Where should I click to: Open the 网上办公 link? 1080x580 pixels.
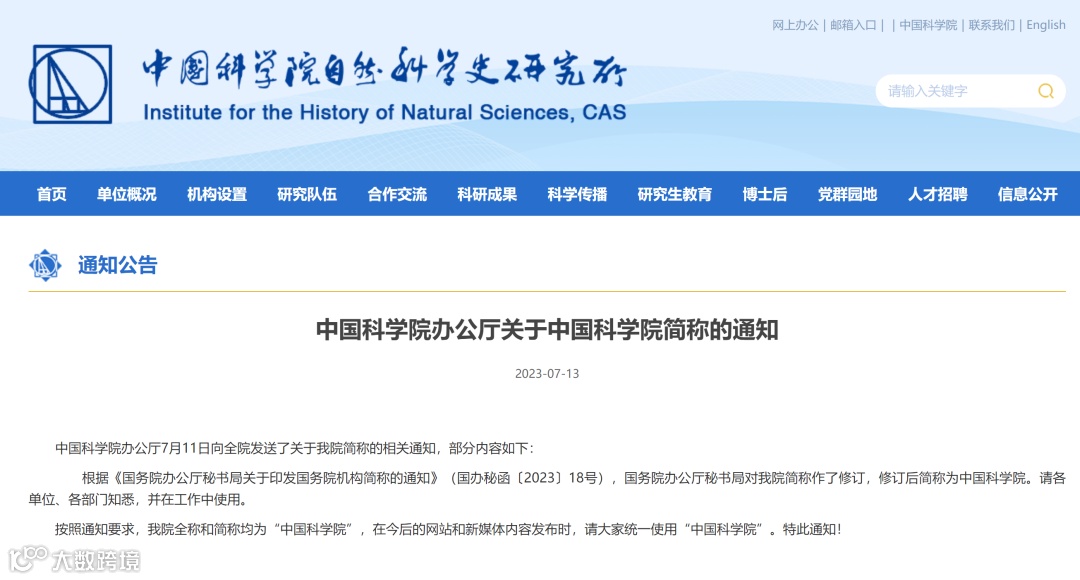(795, 25)
